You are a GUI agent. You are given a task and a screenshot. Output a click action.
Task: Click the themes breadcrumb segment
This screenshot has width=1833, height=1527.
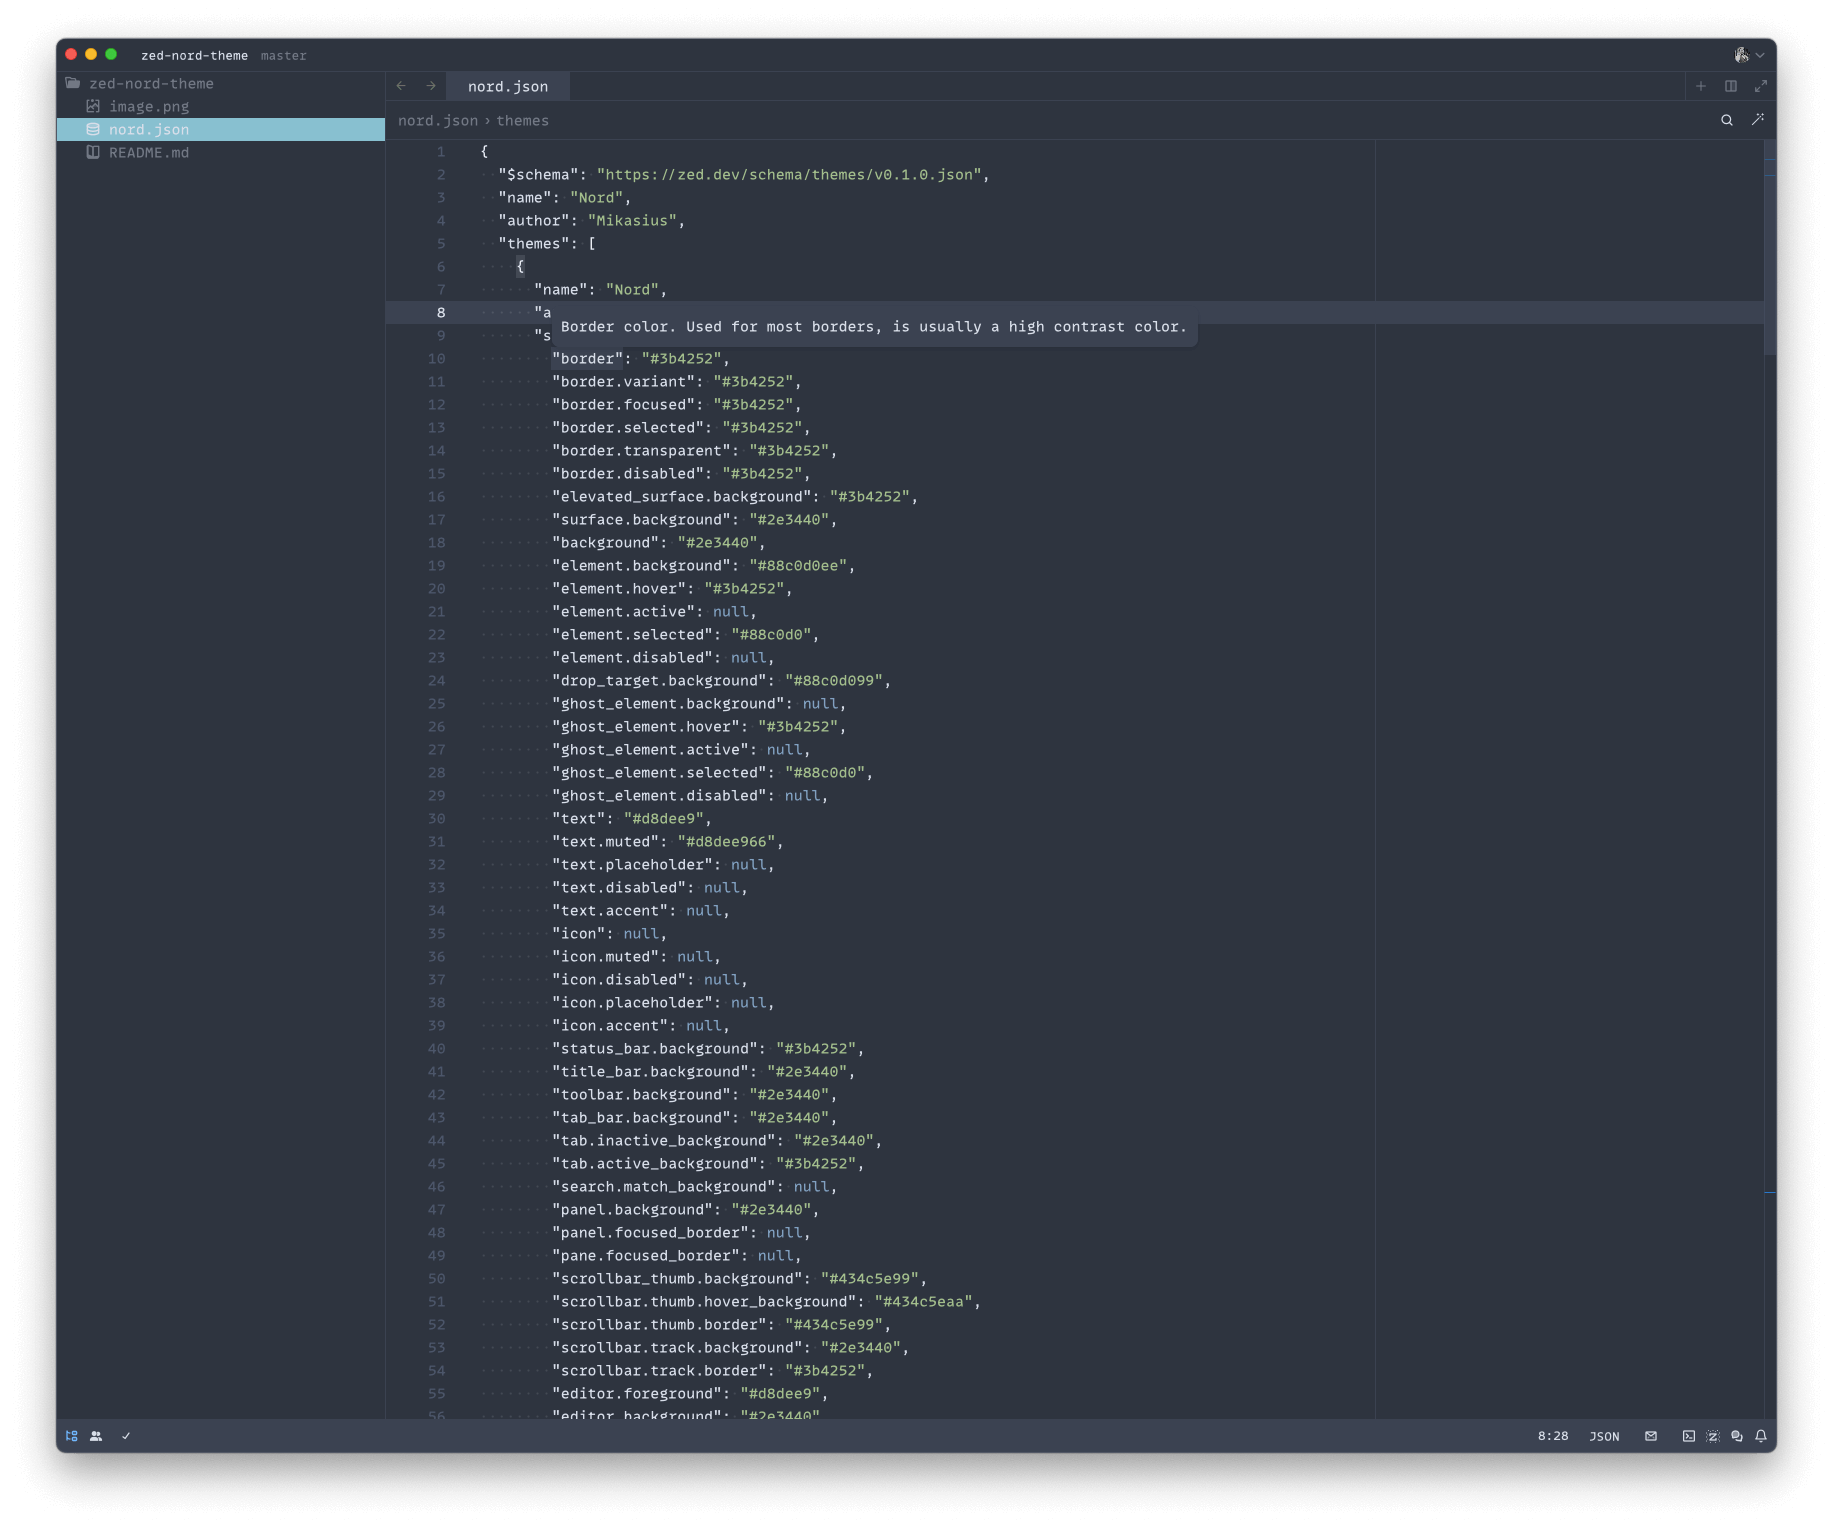522,120
